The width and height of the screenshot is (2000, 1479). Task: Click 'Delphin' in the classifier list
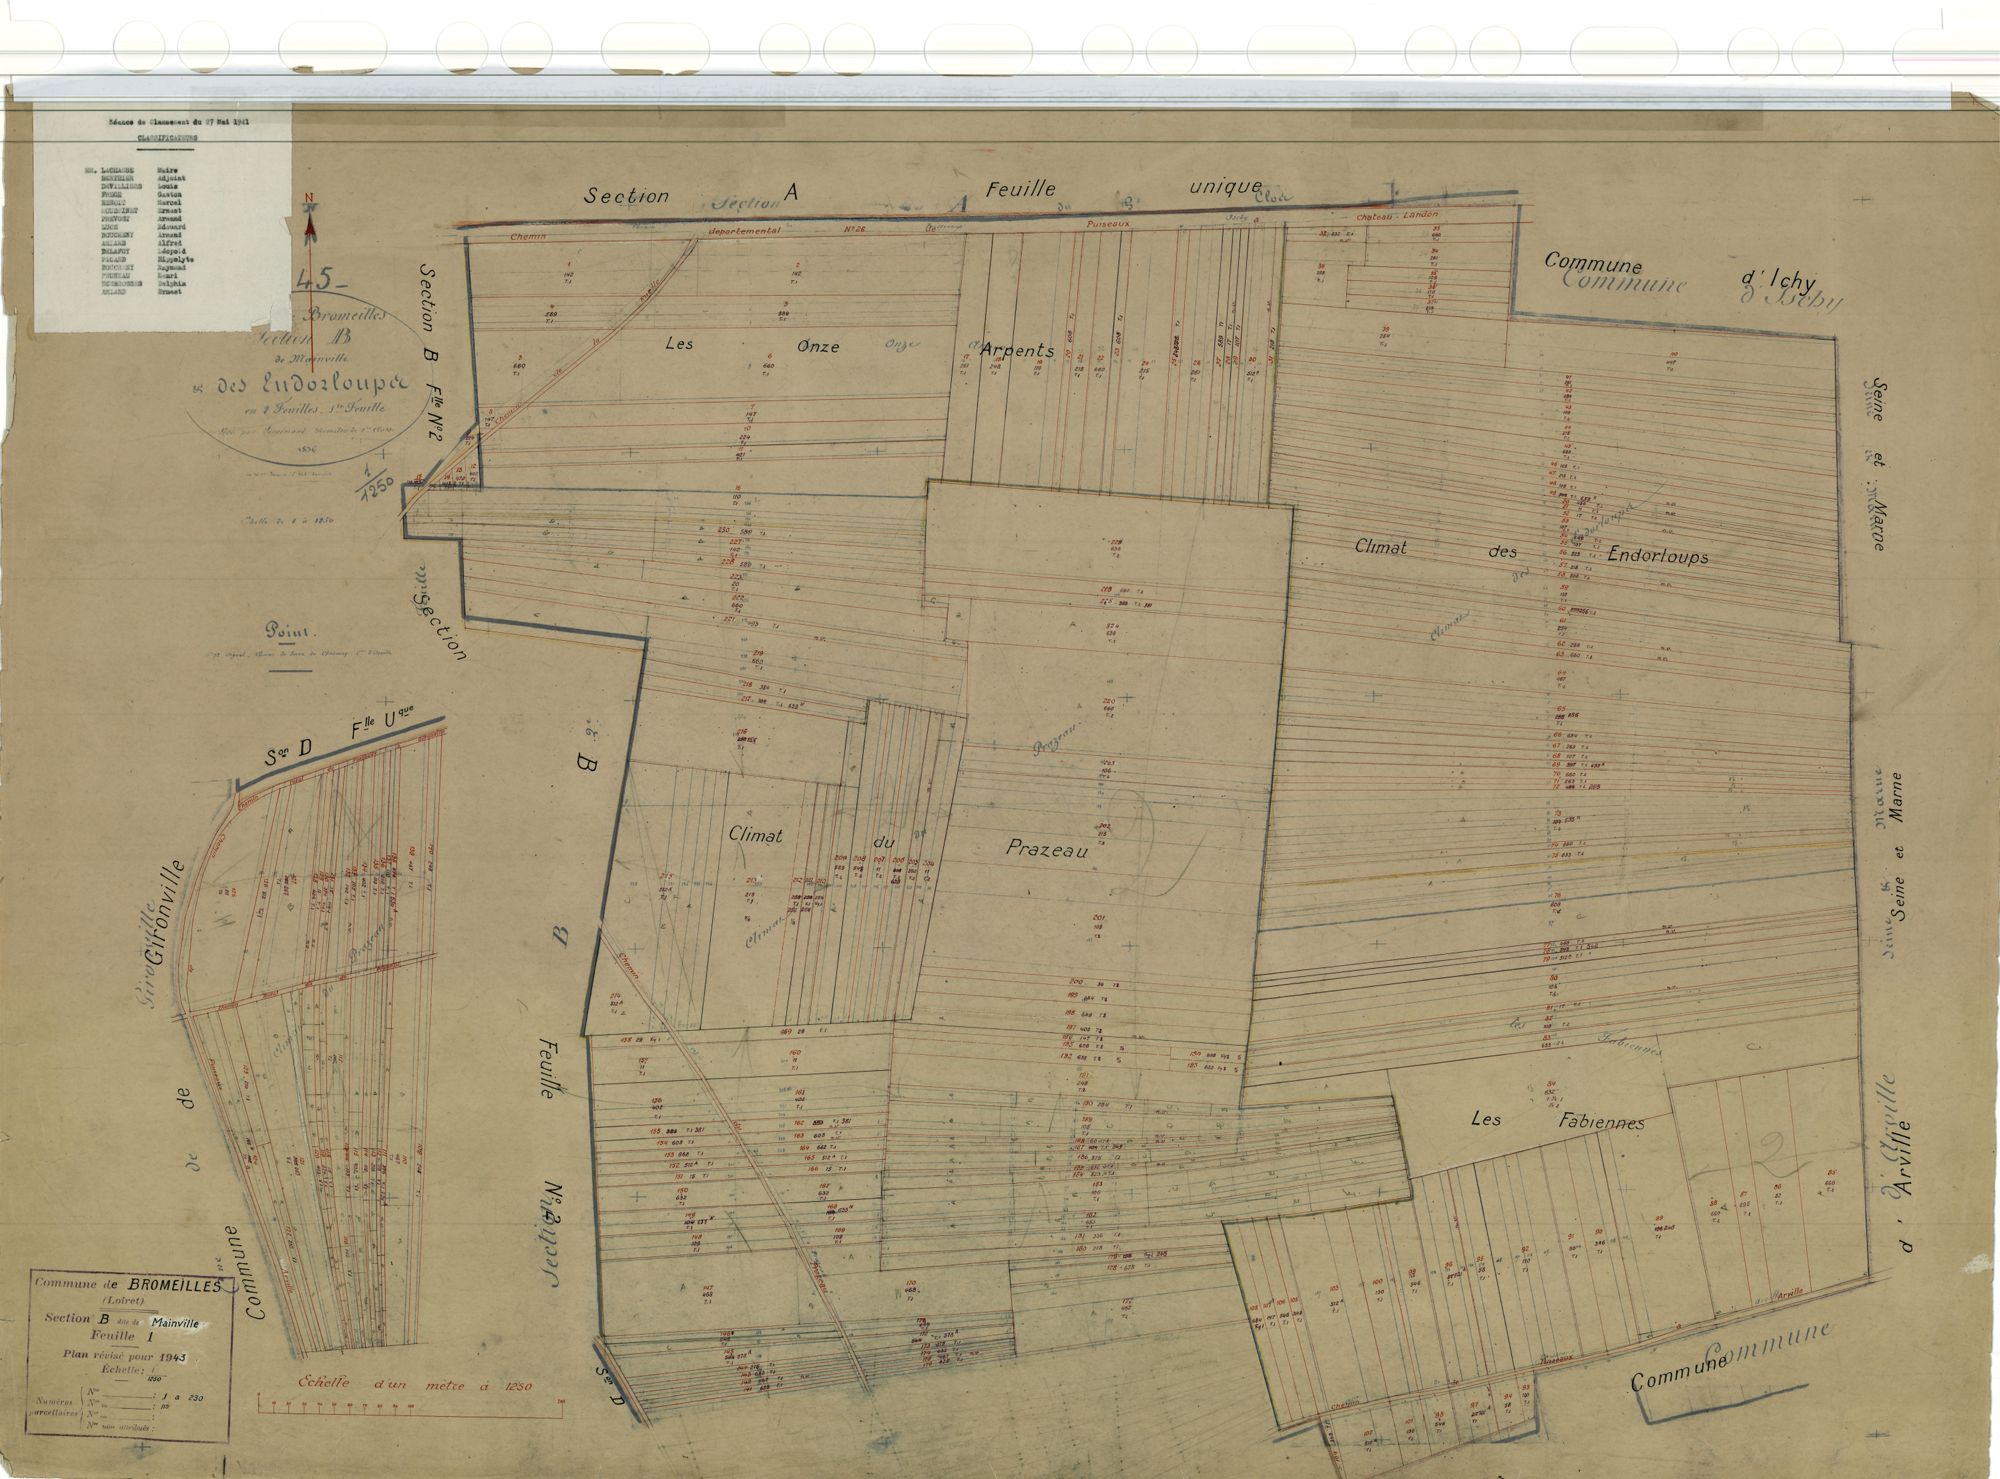[171, 283]
